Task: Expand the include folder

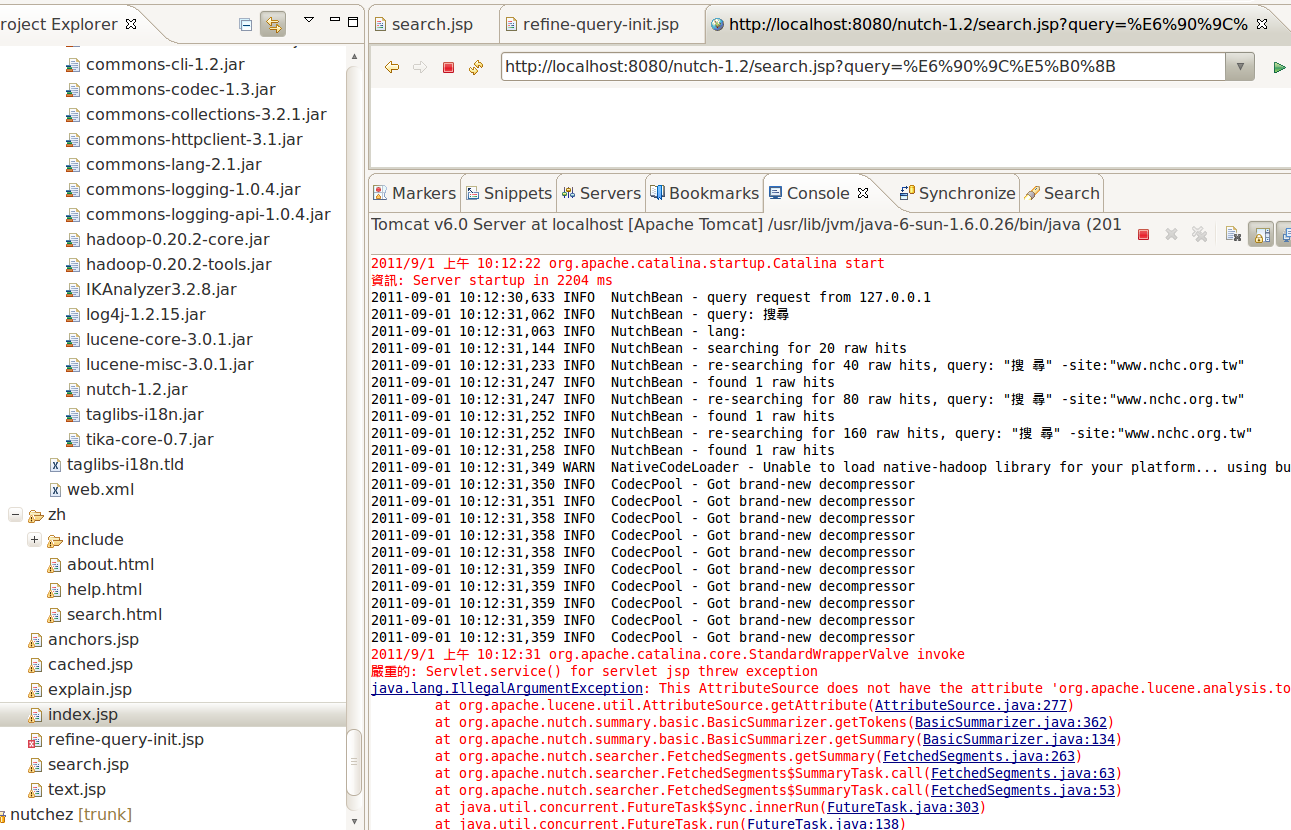Action: [34, 539]
